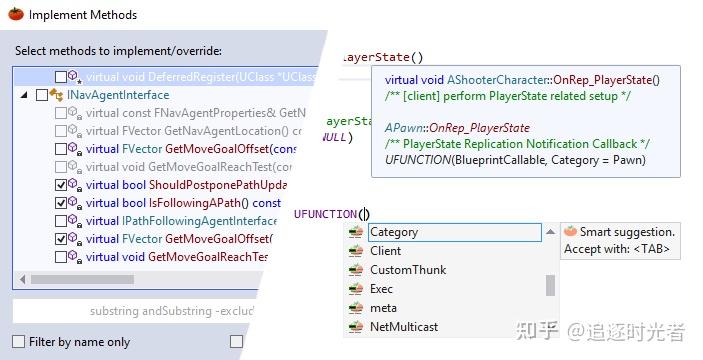Viewport: 703px width, 360px height.
Task: Click icon beside meta suggestion
Action: (356, 308)
